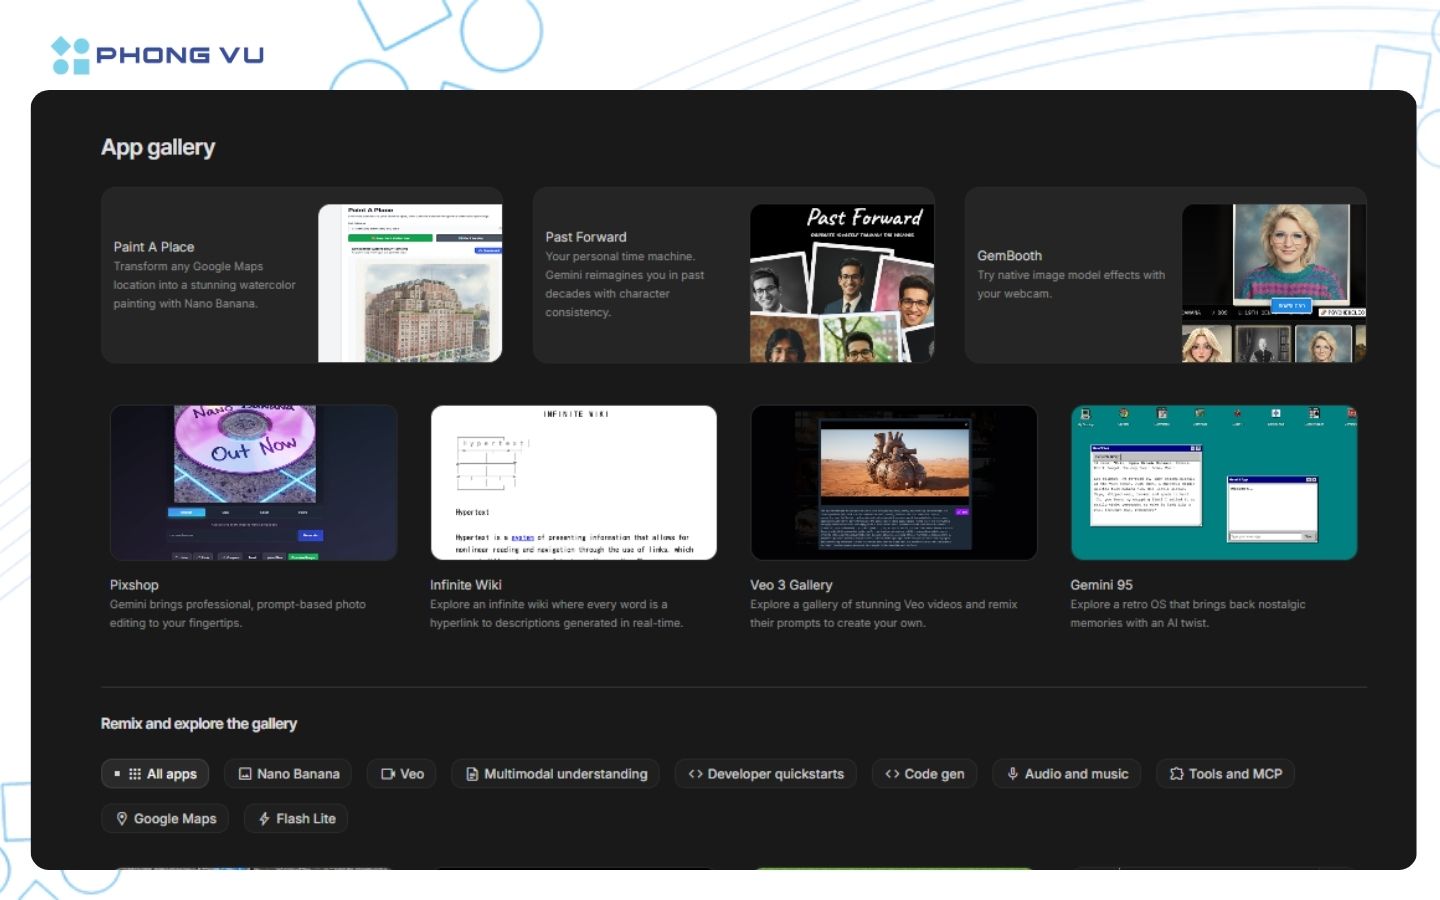Click the Phong Vu logo
Image resolution: width=1440 pixels, height=900 pixels.
point(157,53)
